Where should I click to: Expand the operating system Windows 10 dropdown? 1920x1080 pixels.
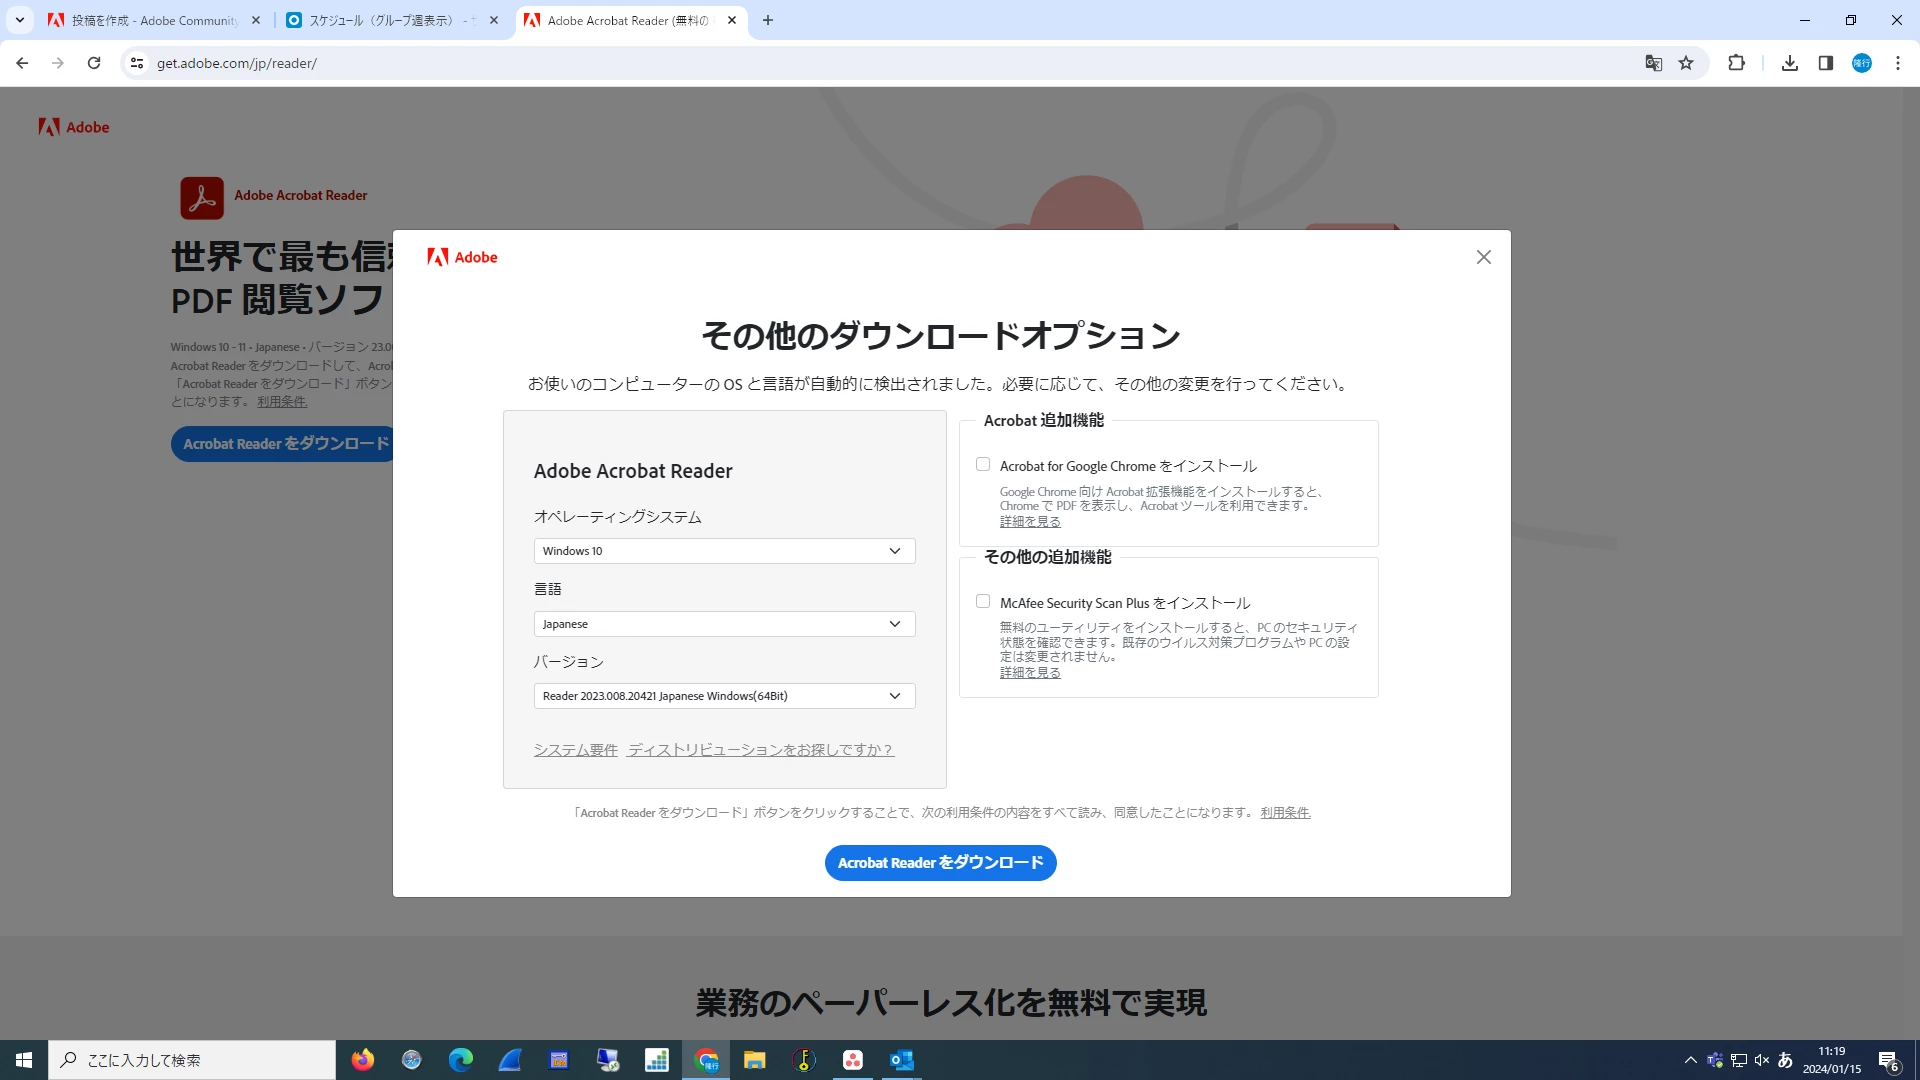[x=724, y=551]
